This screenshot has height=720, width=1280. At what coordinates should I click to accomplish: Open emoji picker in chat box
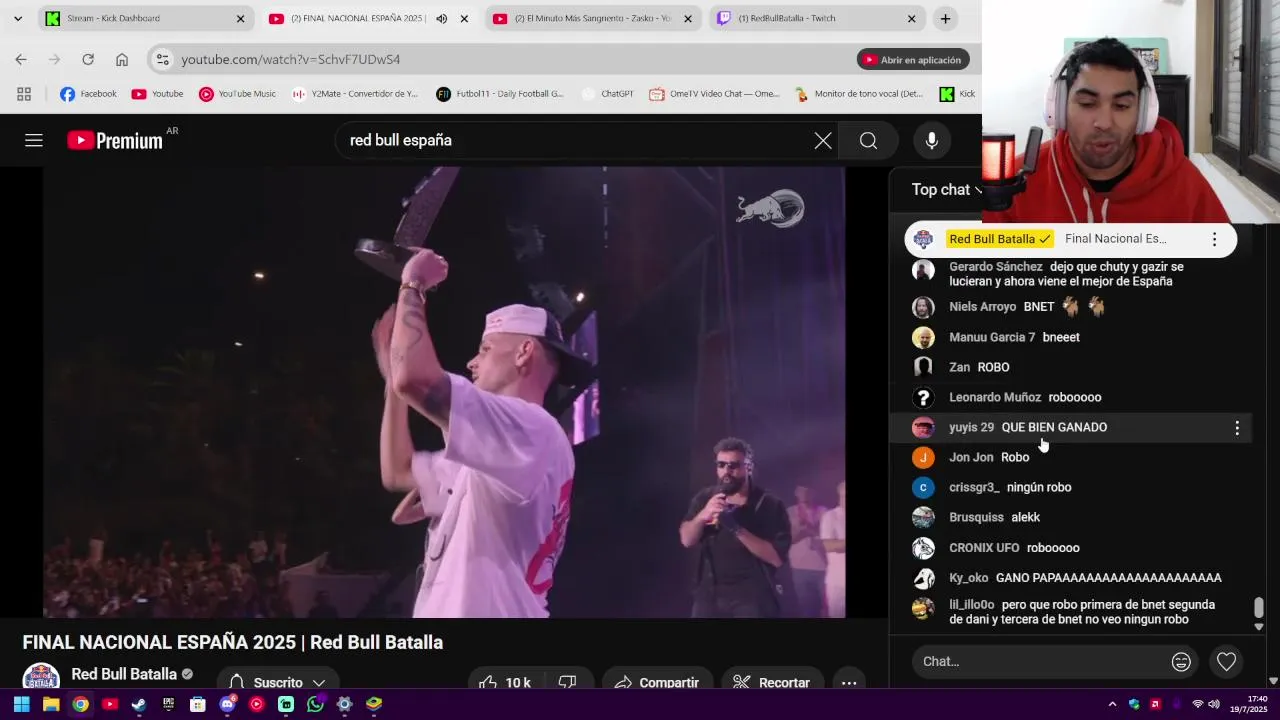pos(1181,661)
